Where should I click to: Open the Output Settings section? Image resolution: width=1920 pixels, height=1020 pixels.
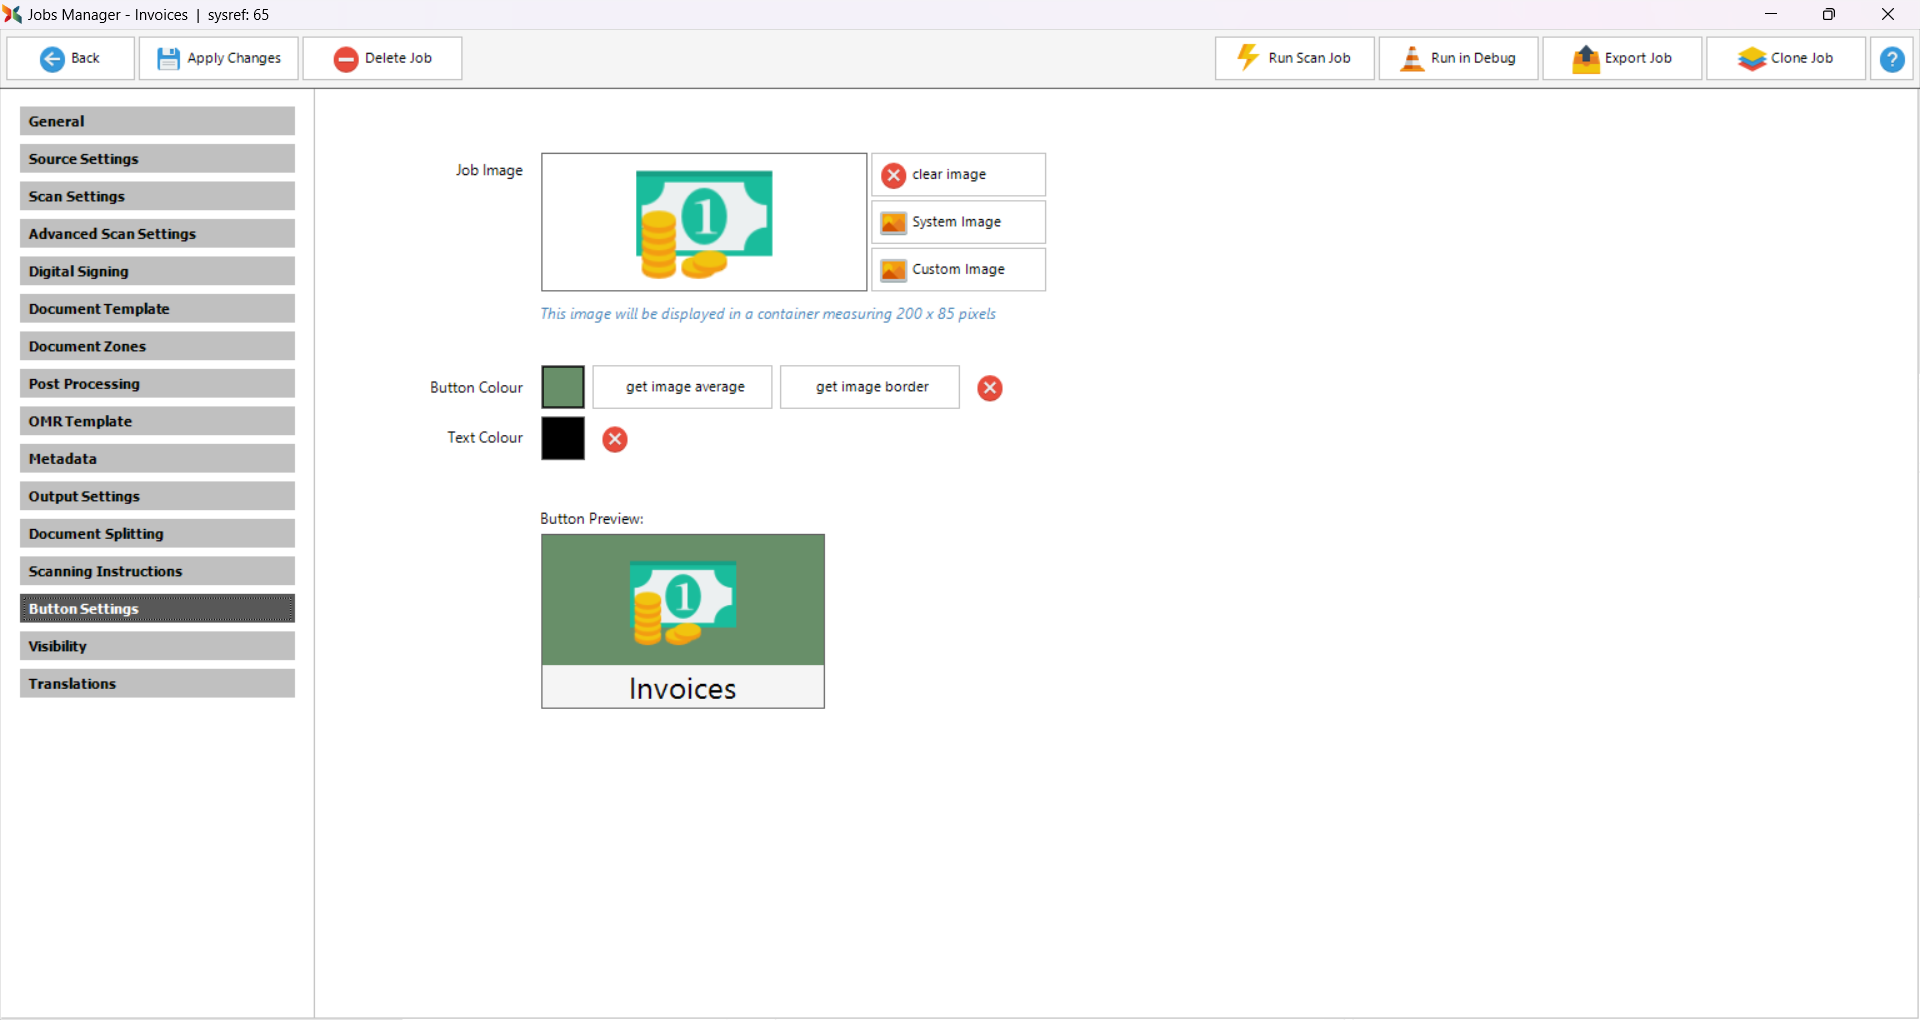pyautogui.click(x=157, y=496)
